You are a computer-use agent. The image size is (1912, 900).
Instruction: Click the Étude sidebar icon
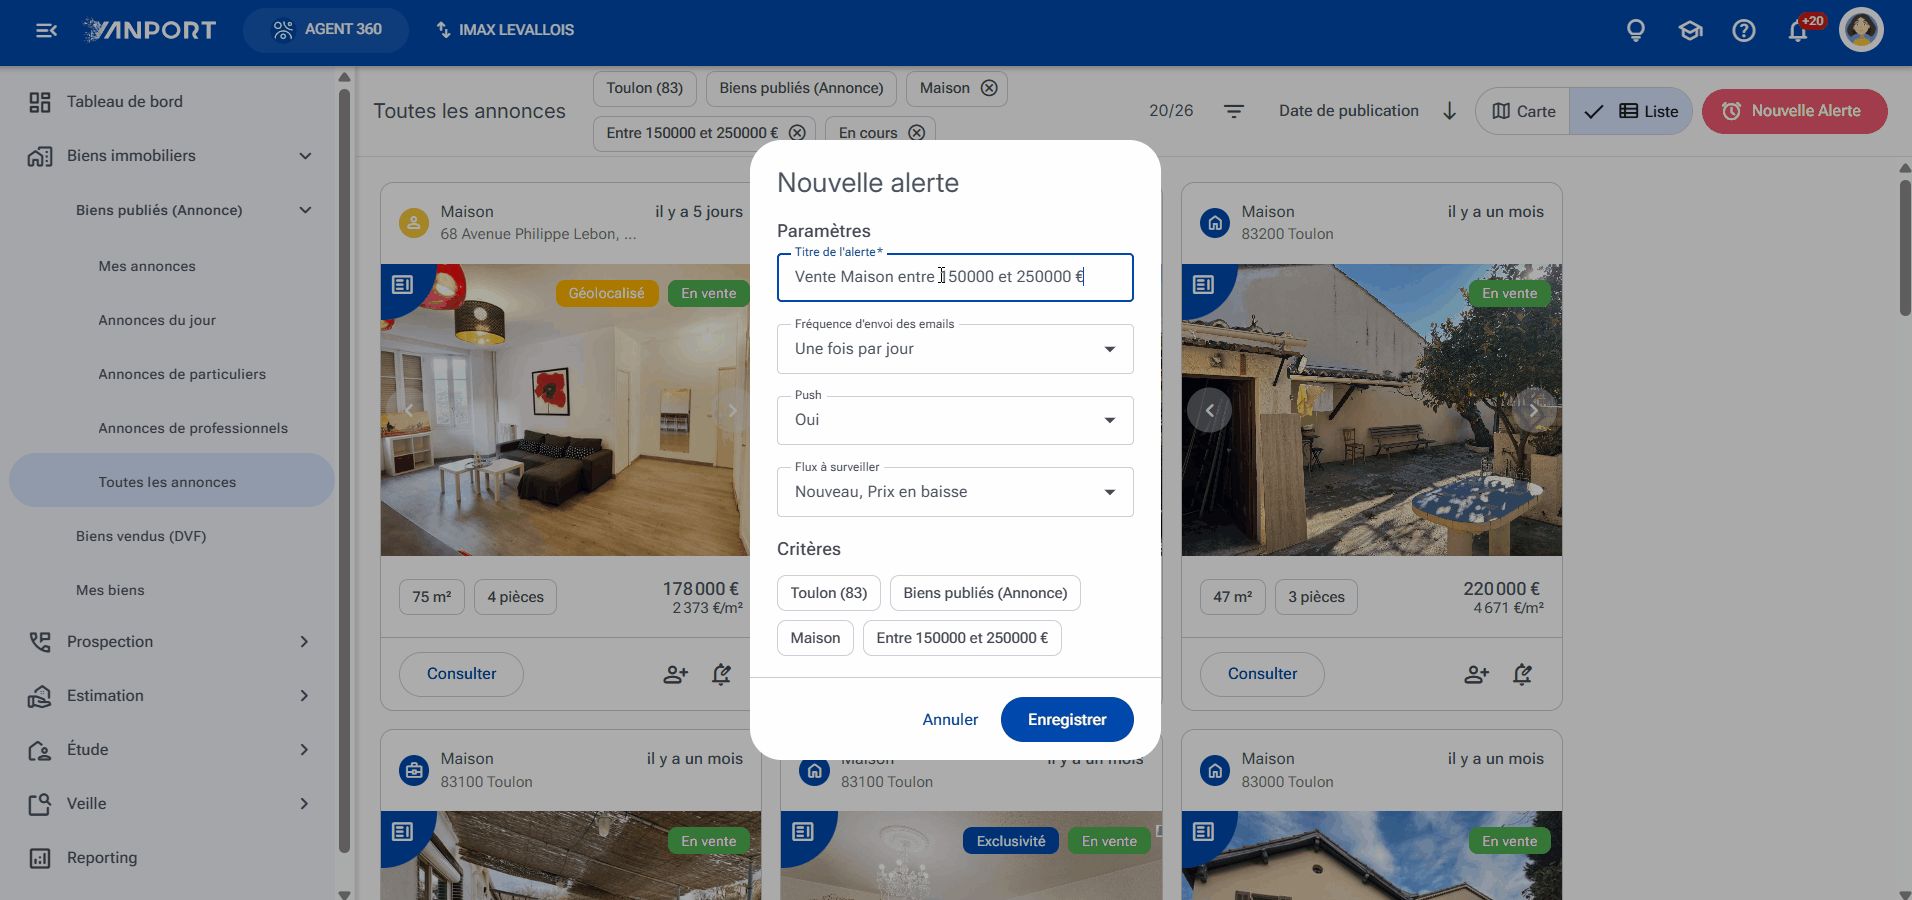point(40,750)
